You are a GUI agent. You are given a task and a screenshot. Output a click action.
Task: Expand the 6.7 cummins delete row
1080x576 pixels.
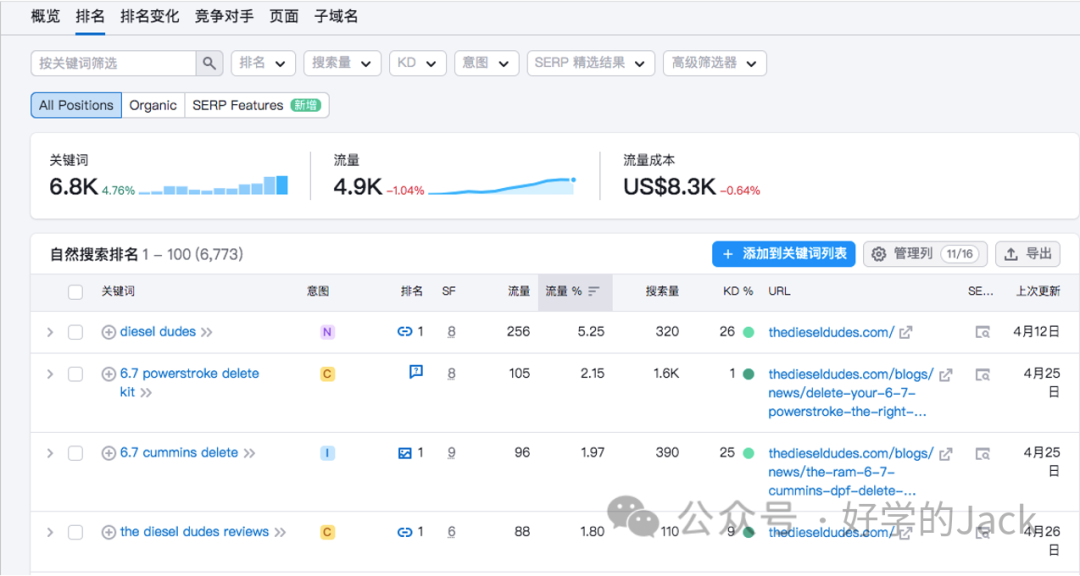(50, 453)
